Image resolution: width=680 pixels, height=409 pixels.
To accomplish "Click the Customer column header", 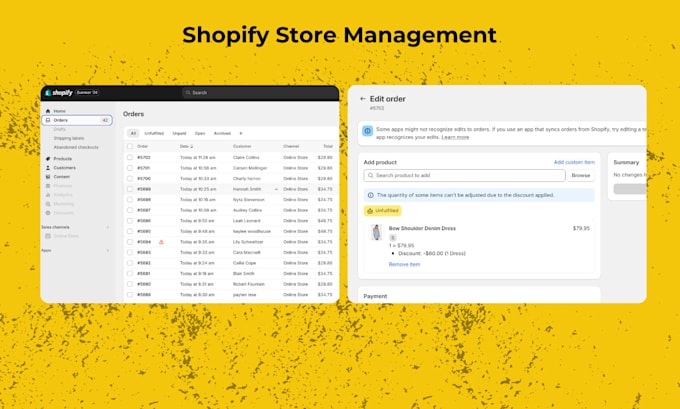I will (x=242, y=147).
